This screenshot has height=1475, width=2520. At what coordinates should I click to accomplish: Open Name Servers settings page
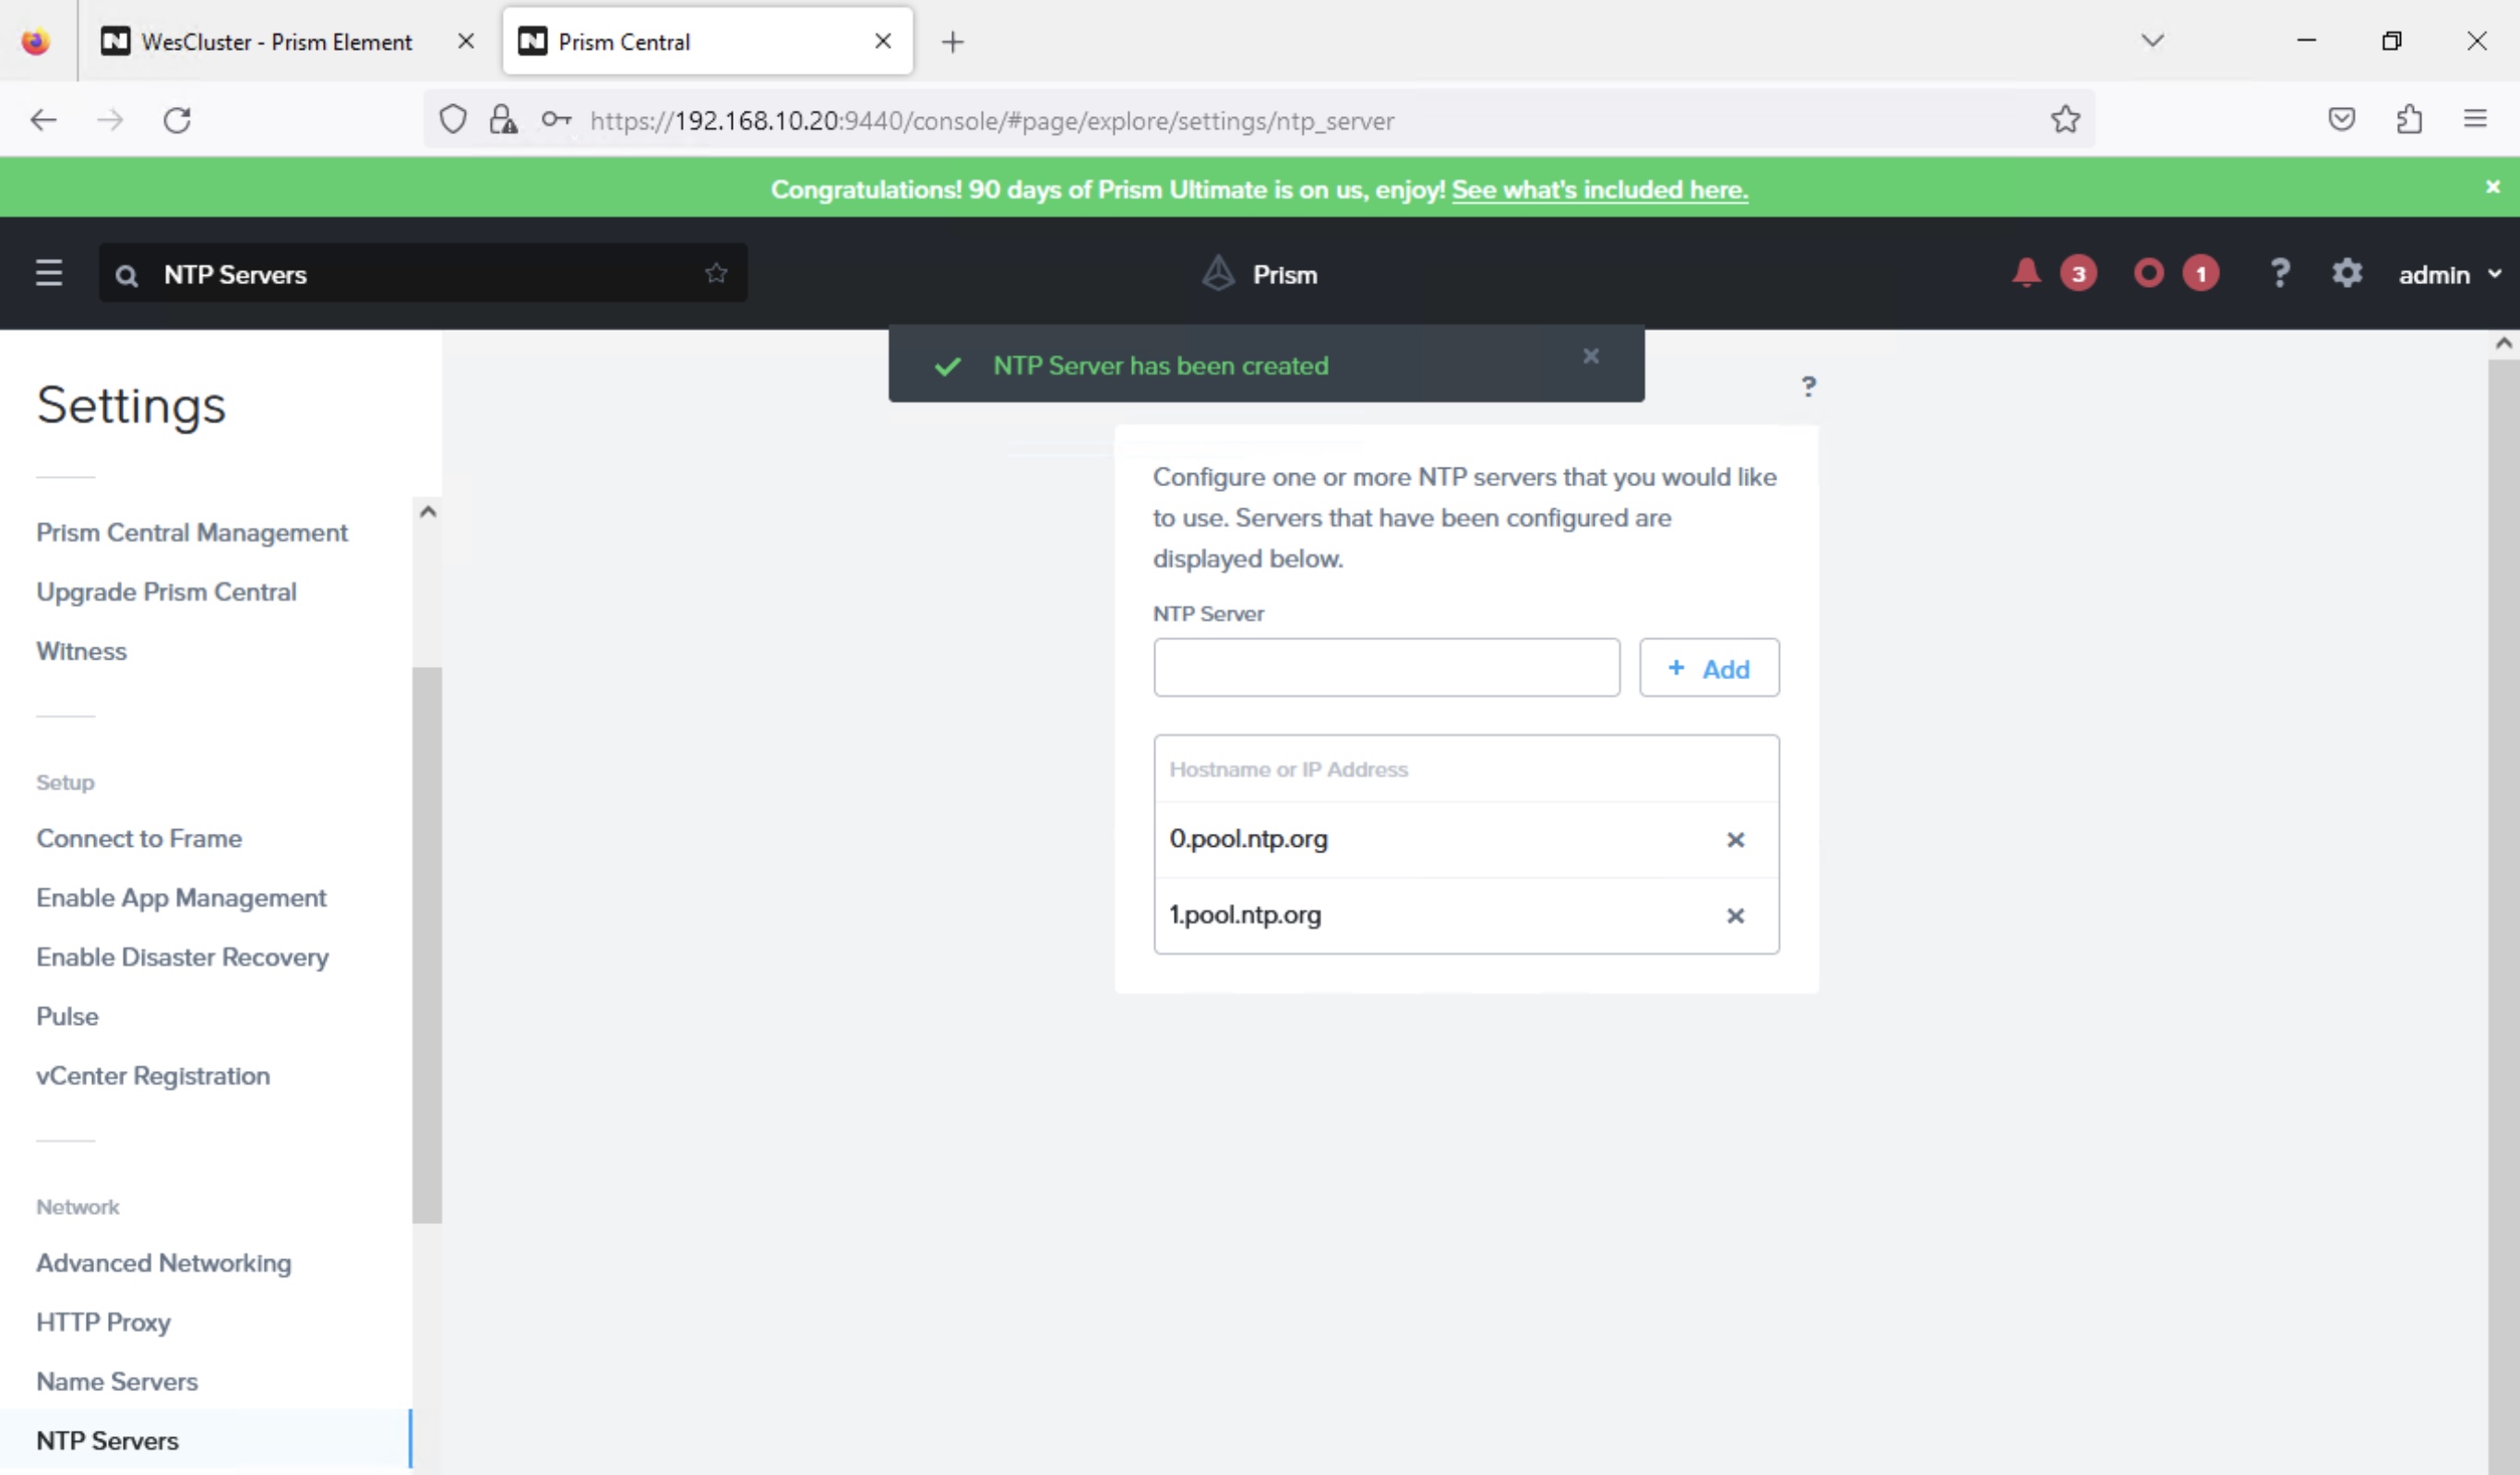tap(117, 1381)
